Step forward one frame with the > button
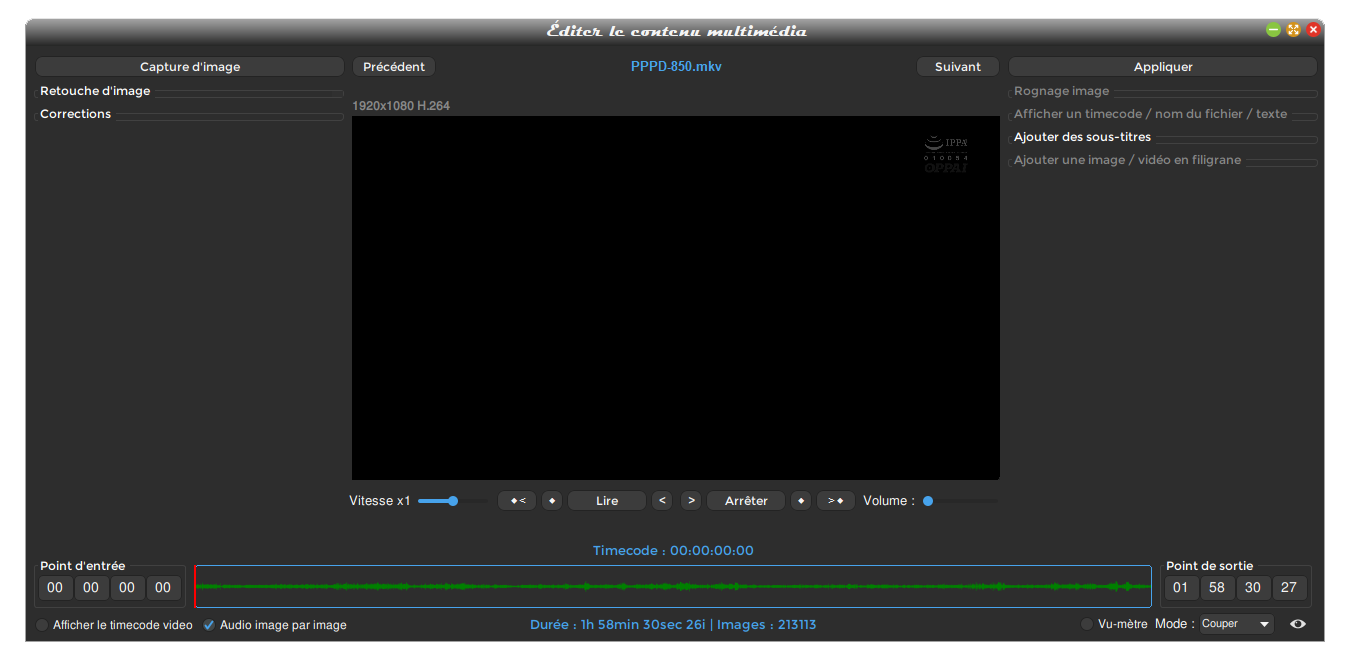The height and width of the screenshot is (665, 1362). point(691,501)
